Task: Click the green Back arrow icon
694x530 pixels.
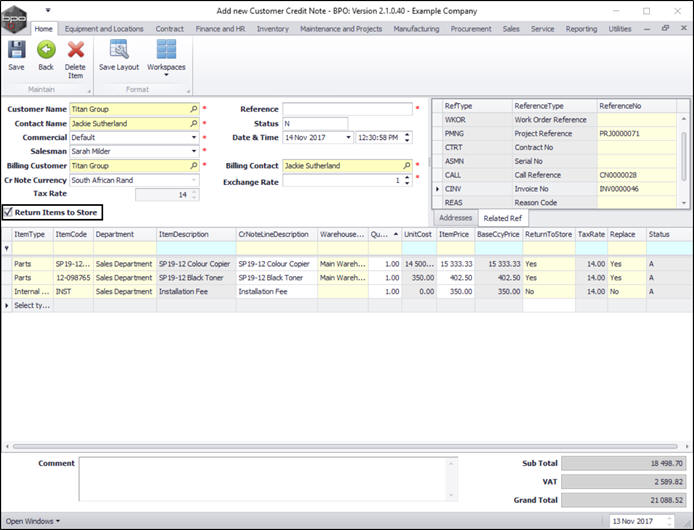Action: pos(46,49)
